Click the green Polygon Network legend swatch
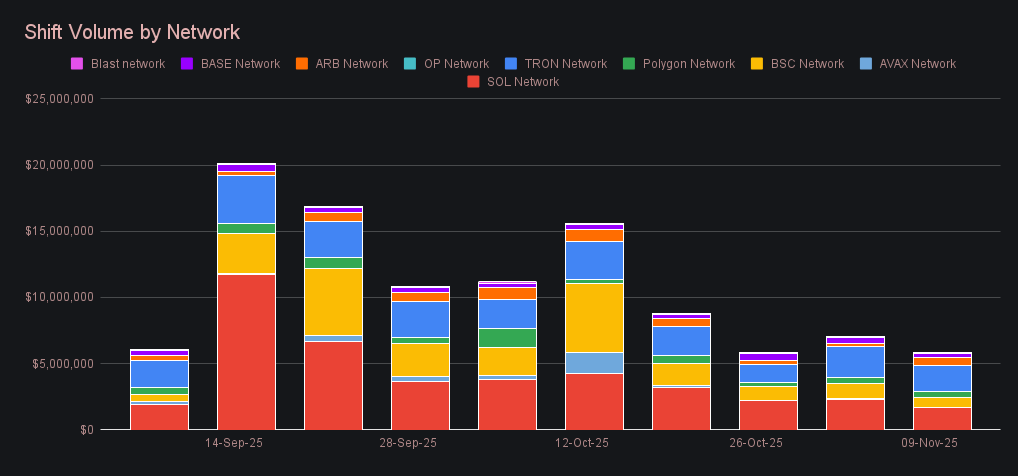Image resolution: width=1018 pixels, height=476 pixels. tap(628, 64)
